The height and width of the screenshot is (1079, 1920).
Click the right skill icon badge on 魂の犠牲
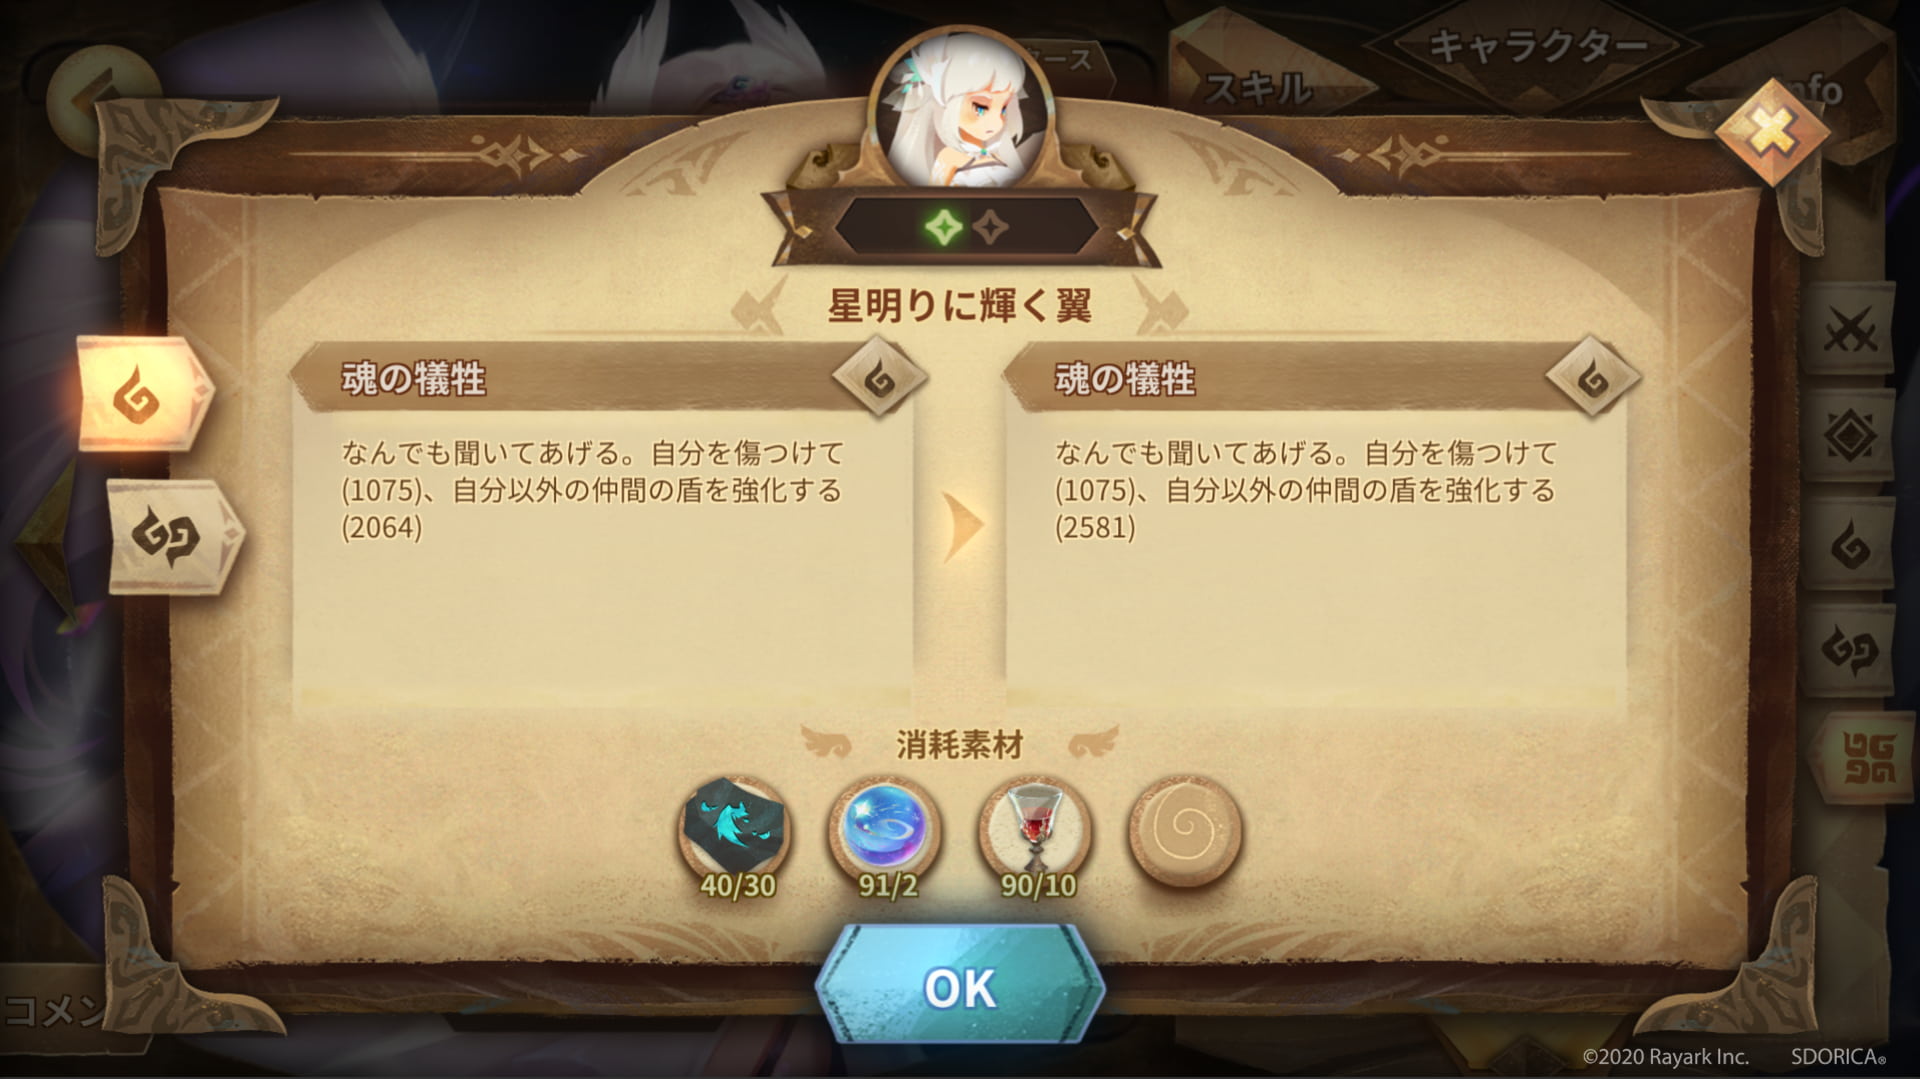(x=1593, y=379)
